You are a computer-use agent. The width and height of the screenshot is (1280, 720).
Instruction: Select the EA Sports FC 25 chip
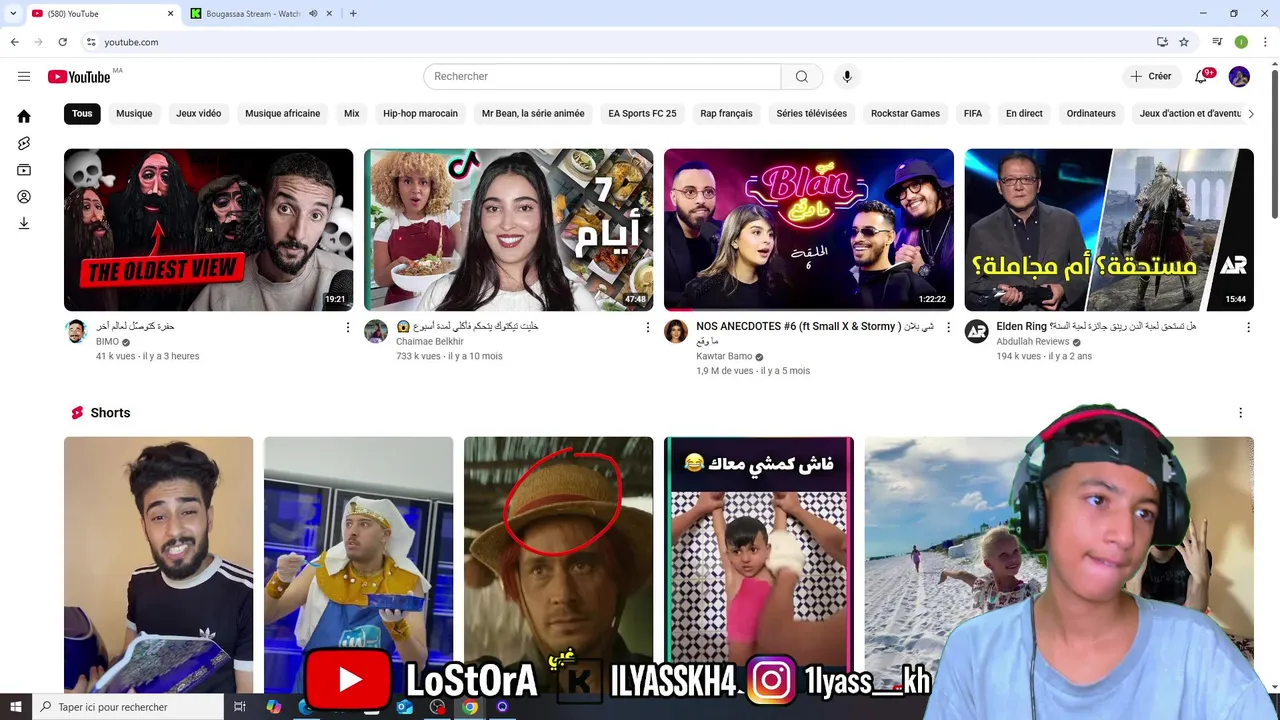click(642, 113)
